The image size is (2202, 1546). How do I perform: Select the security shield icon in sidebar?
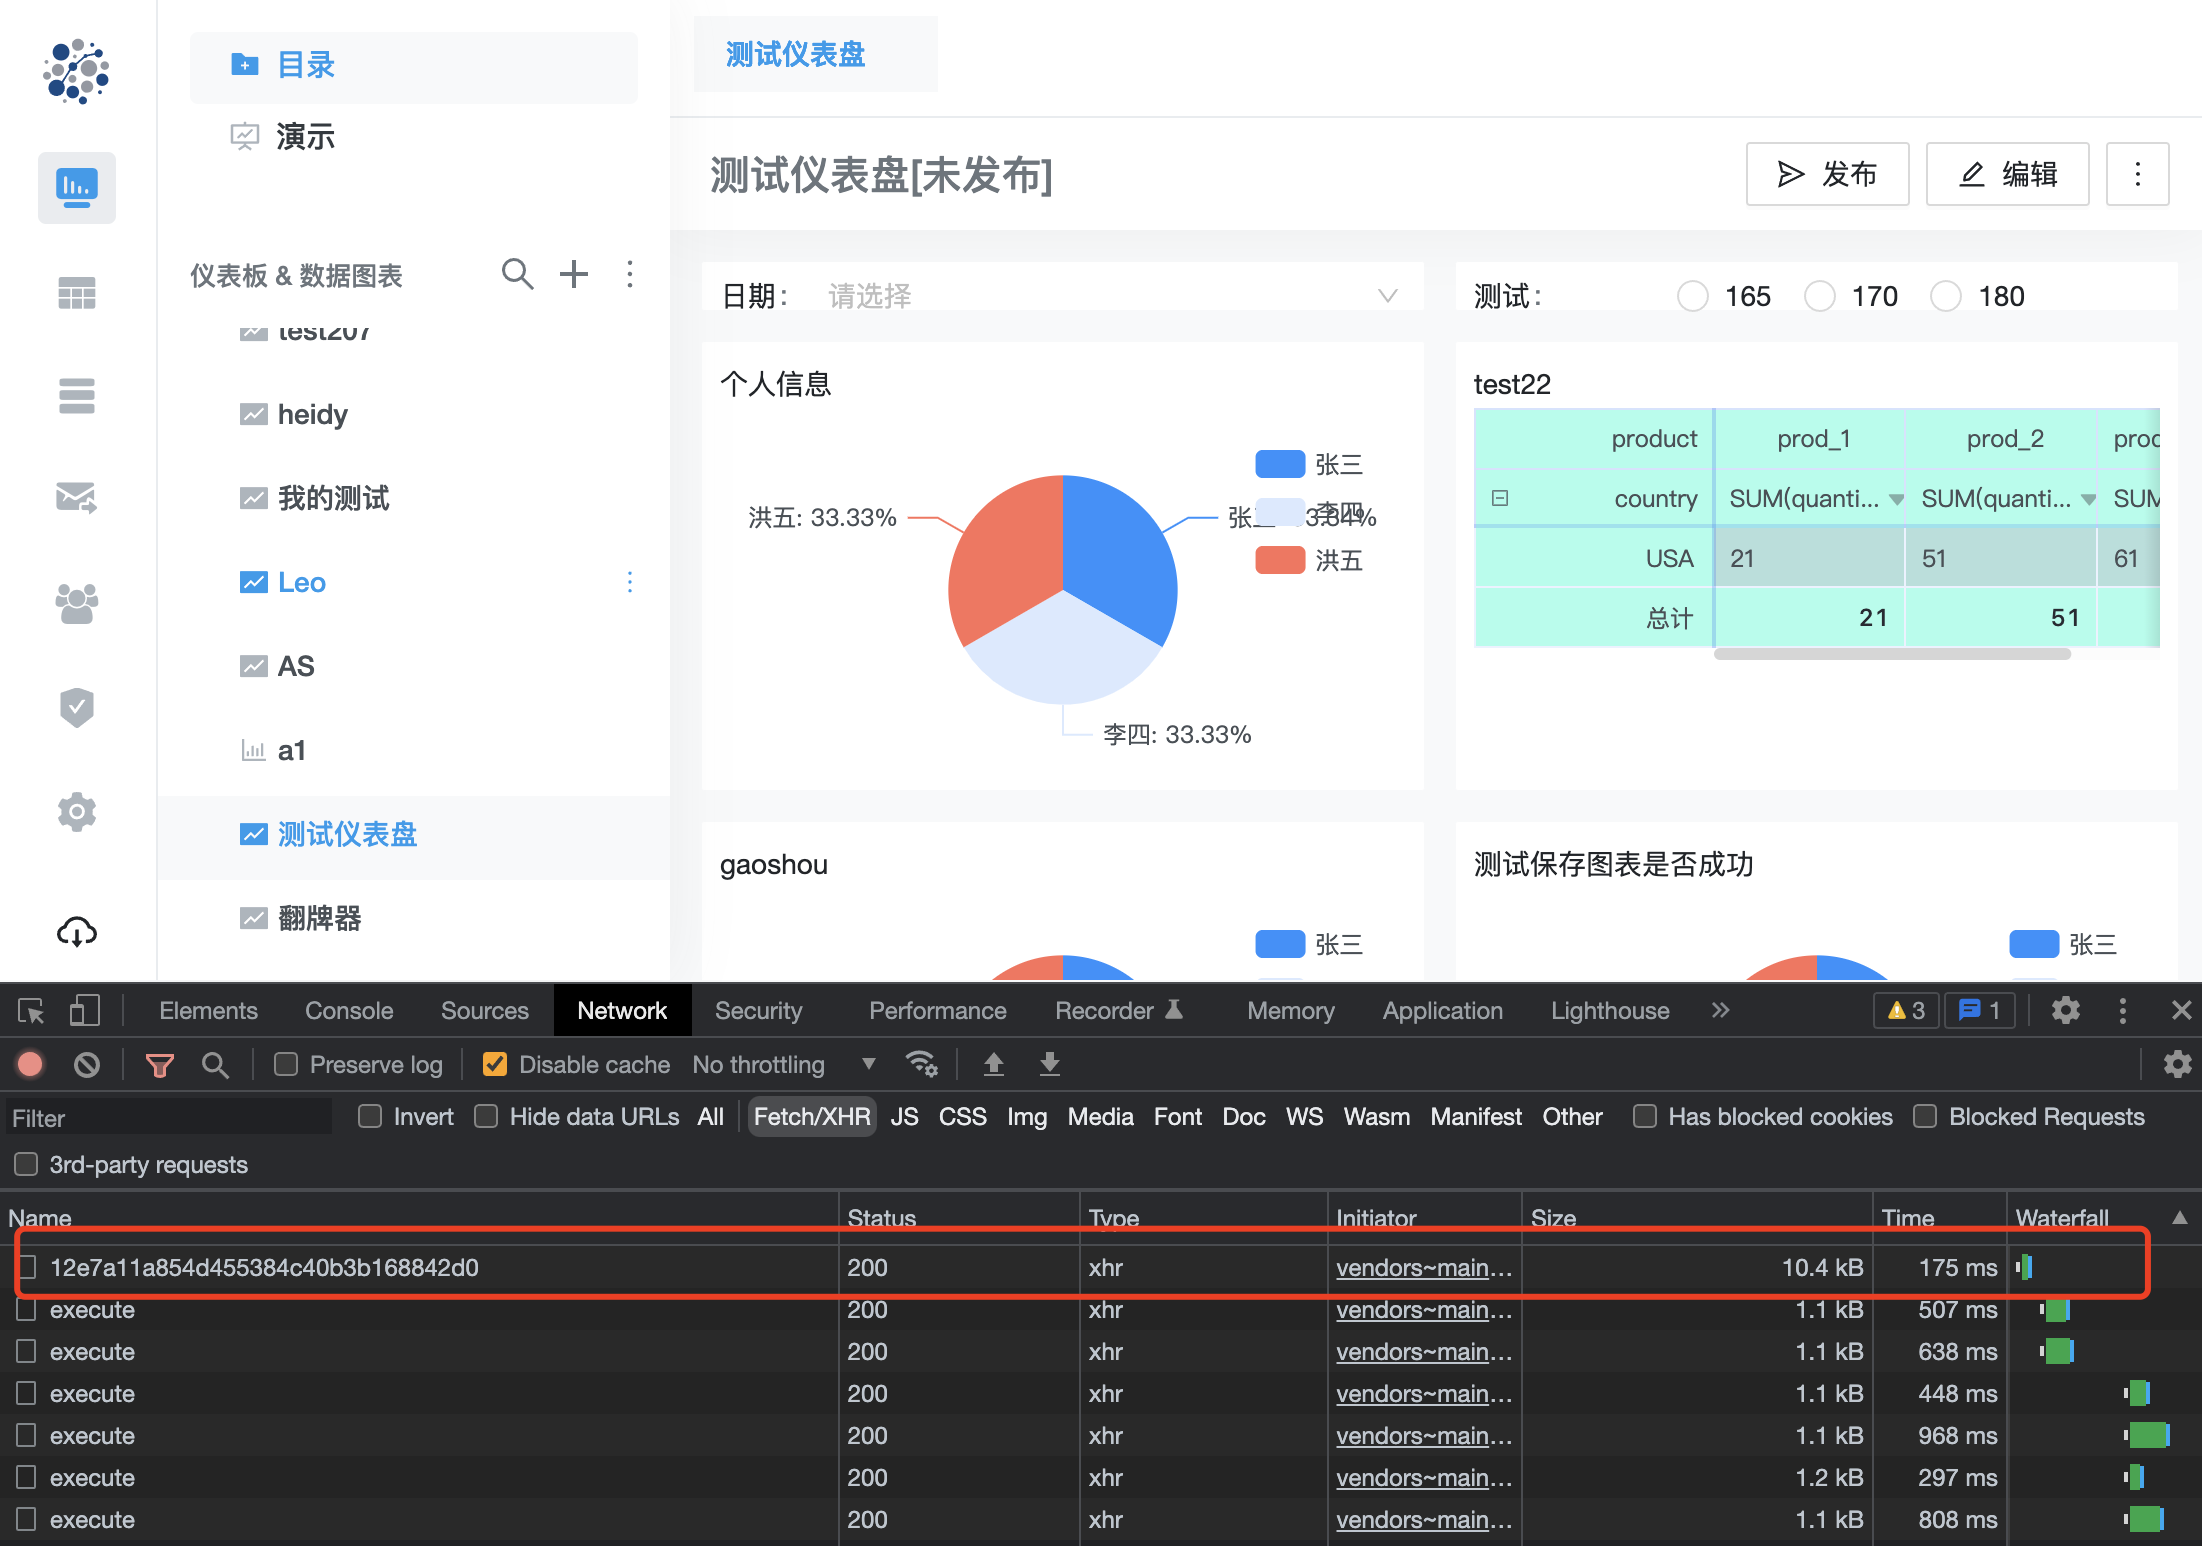(x=76, y=708)
